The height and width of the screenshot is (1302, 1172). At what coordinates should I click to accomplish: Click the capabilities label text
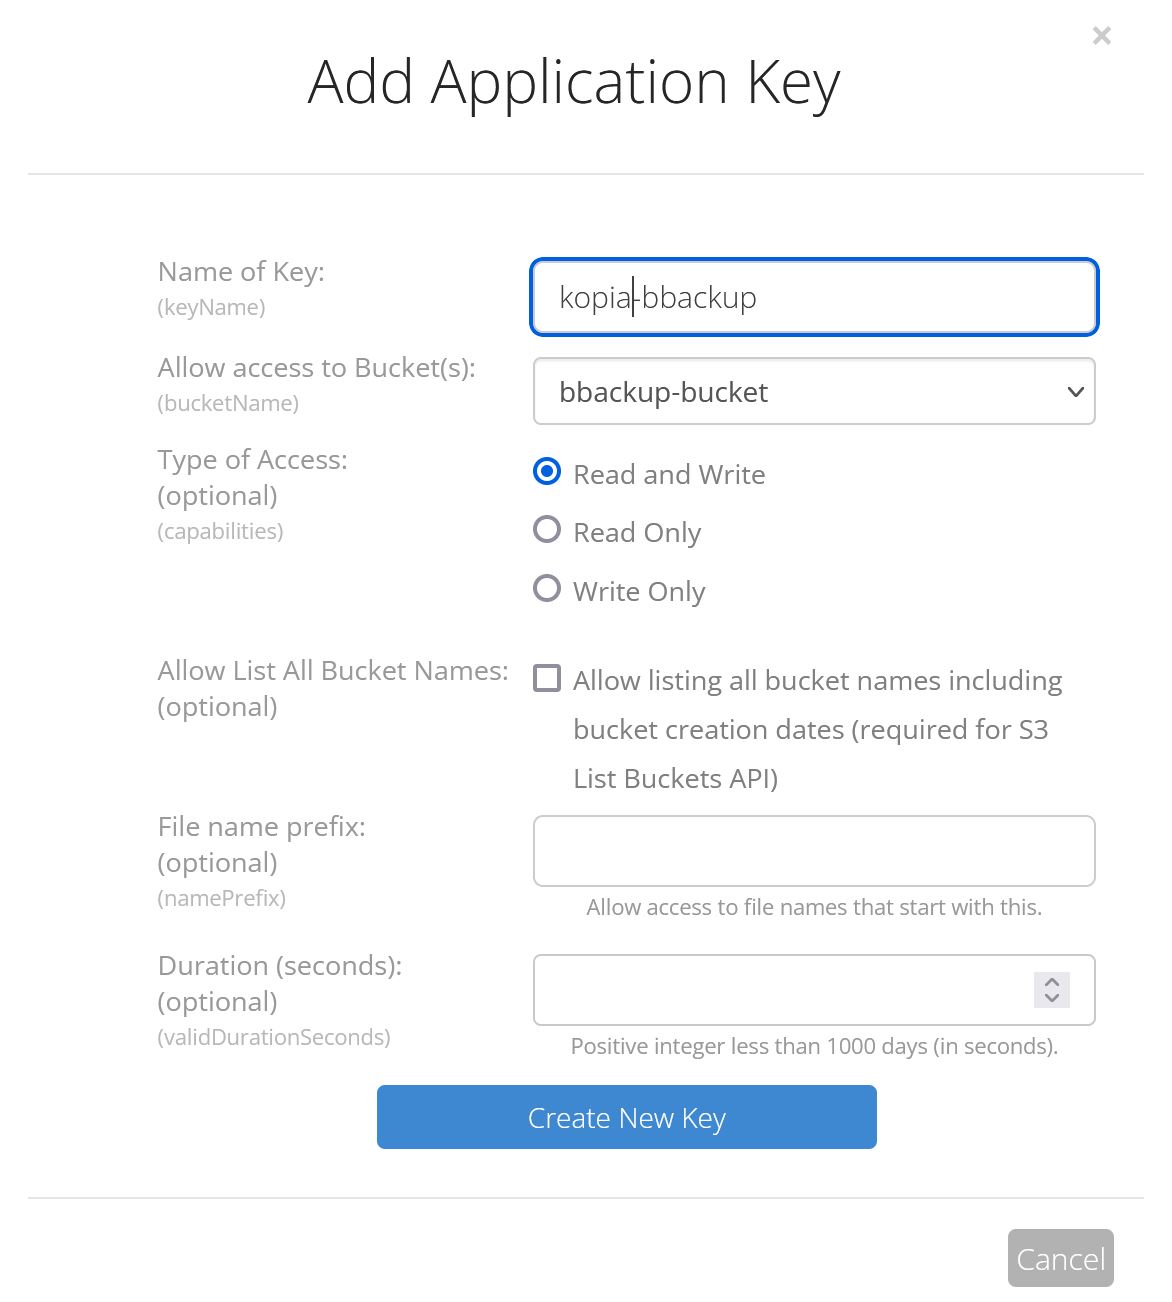pyautogui.click(x=220, y=531)
